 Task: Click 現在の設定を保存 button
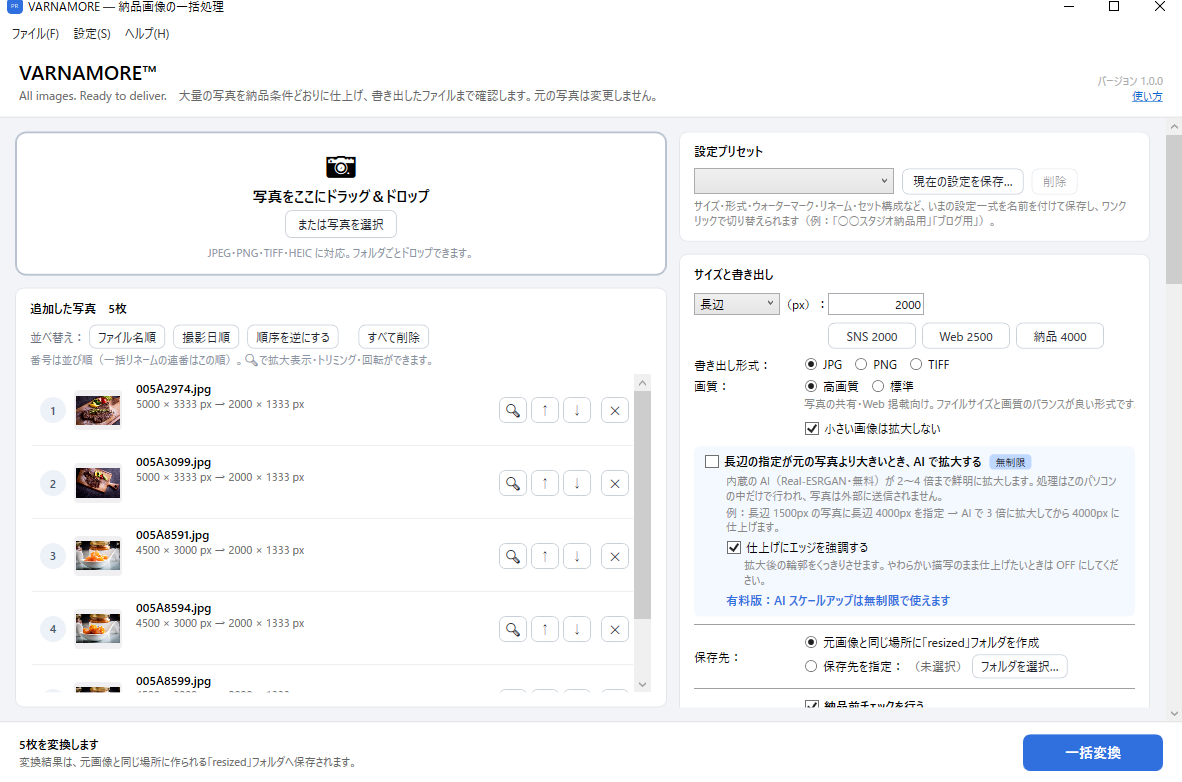[963, 181]
